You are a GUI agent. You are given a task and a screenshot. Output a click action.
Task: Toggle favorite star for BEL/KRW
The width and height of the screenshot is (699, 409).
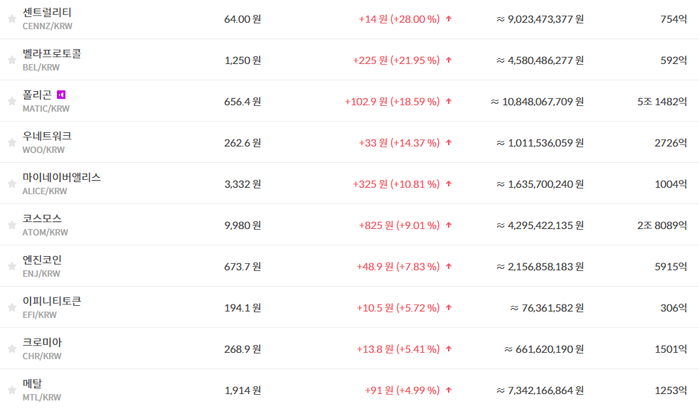[x=12, y=60]
